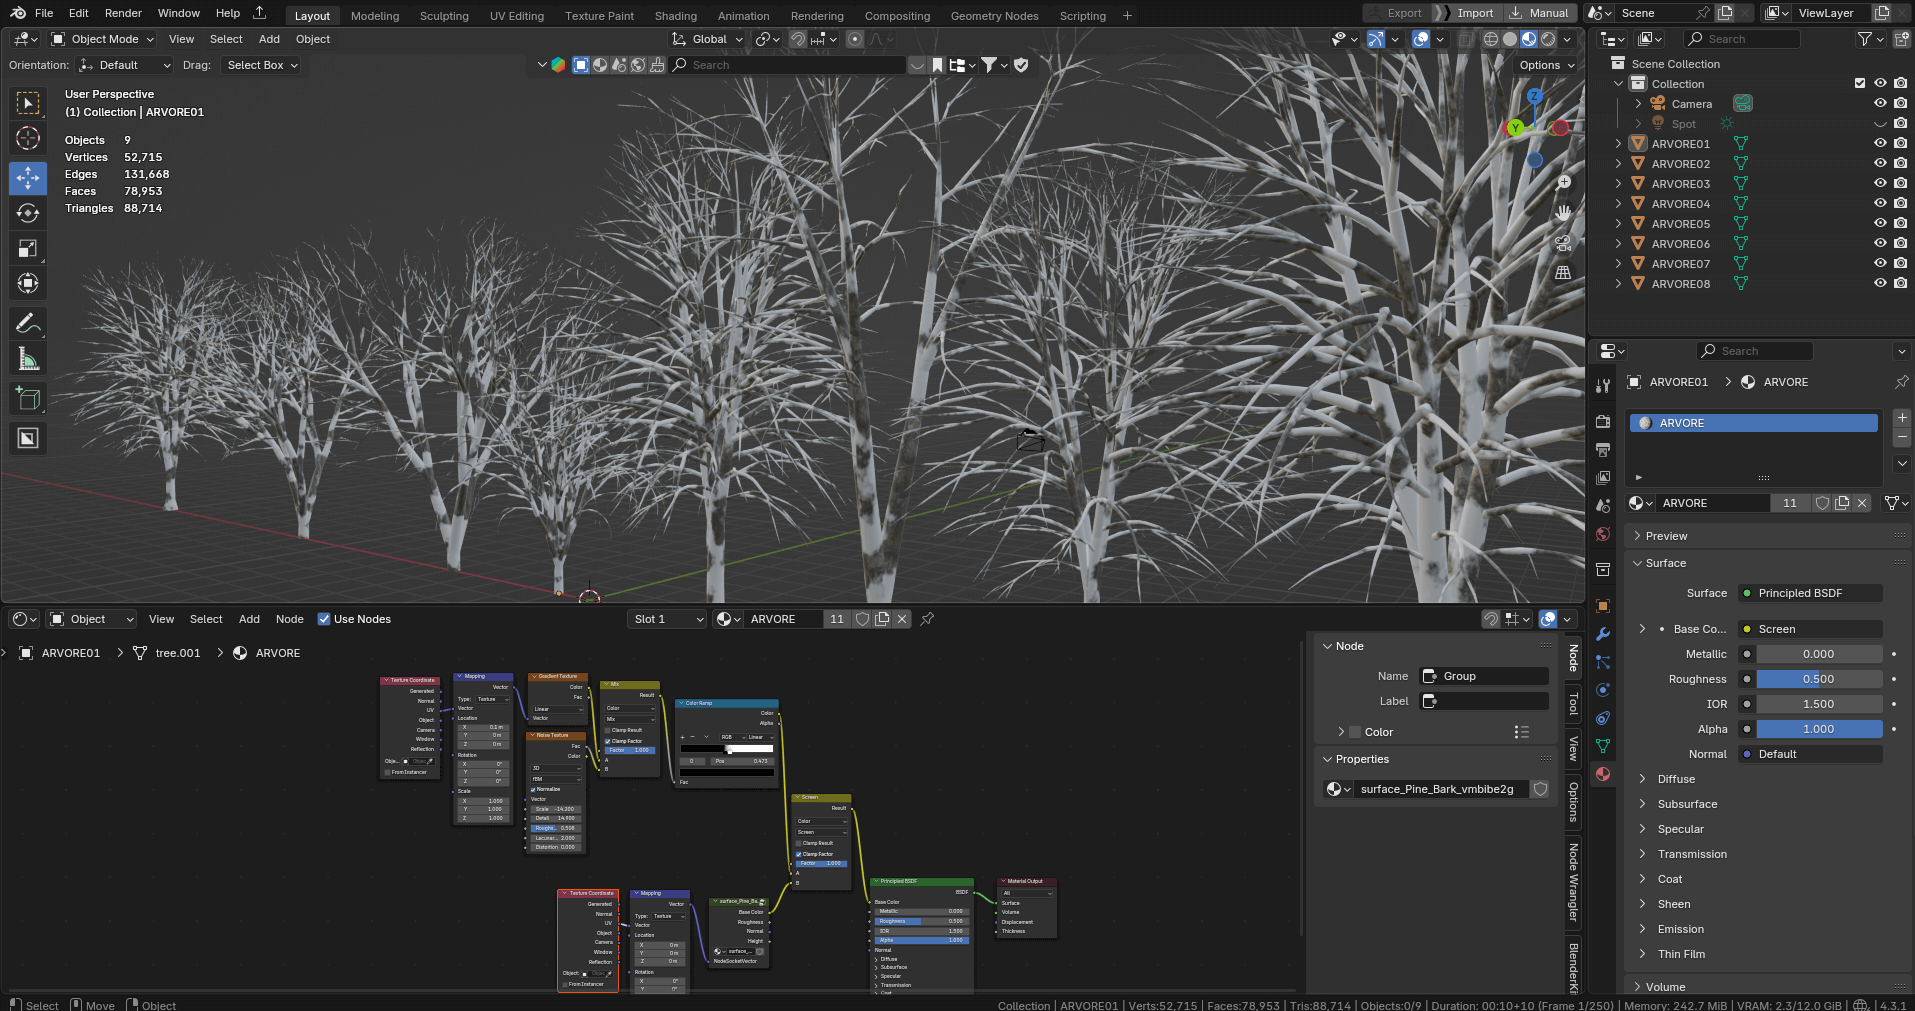The height and width of the screenshot is (1011, 1915).
Task: Select the Add Cube tool
Action: click(28, 398)
